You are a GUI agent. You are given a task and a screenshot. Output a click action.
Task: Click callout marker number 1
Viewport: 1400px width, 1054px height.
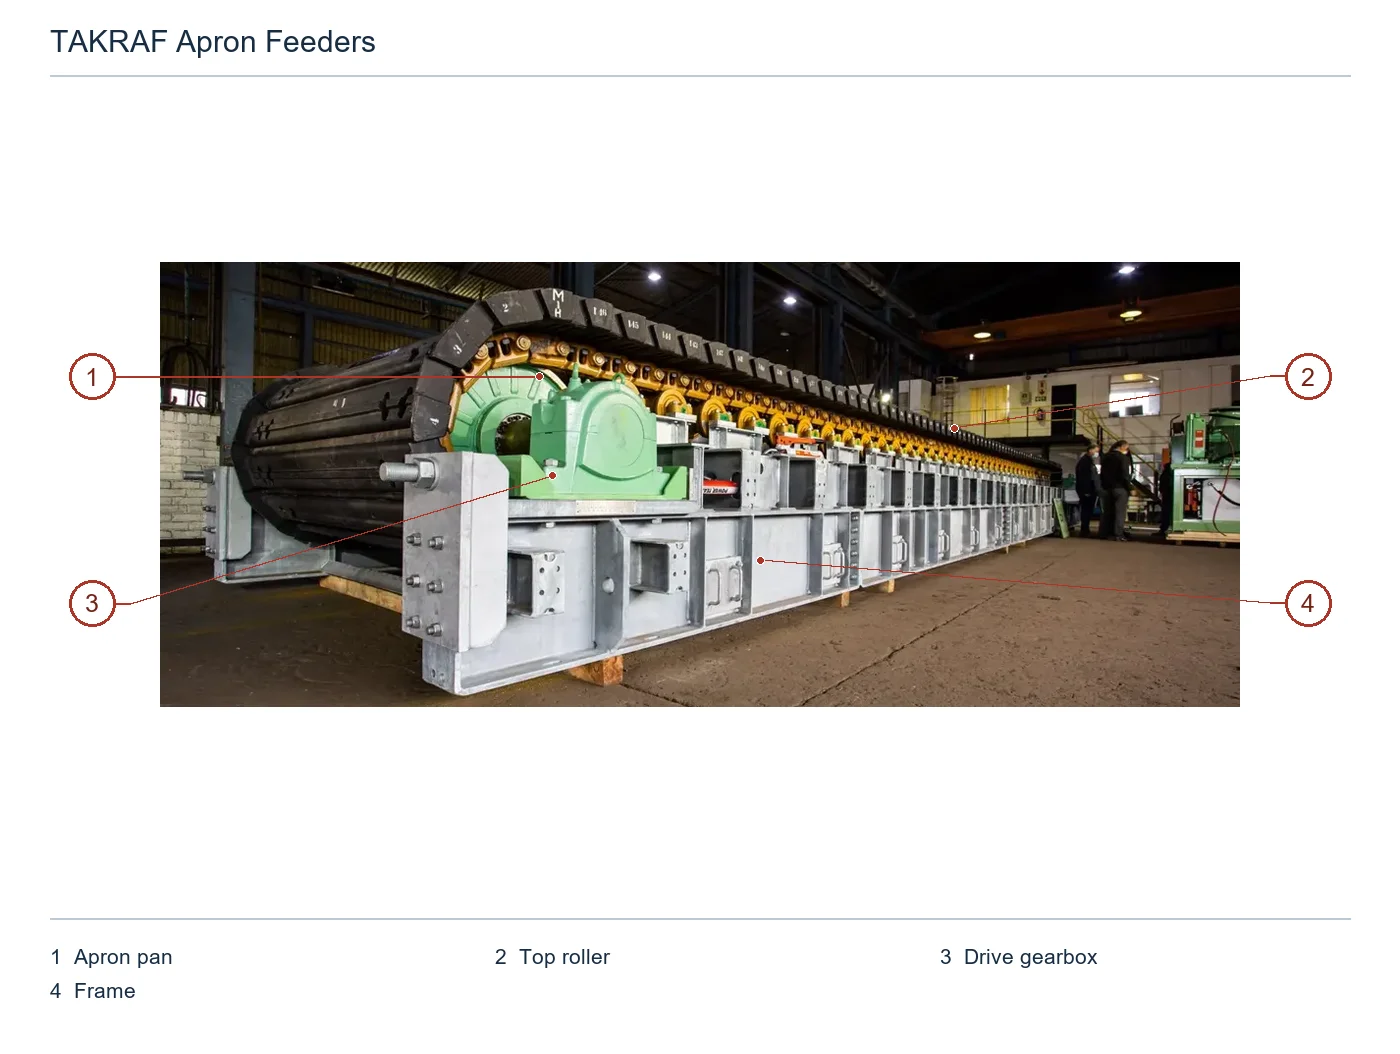92,377
